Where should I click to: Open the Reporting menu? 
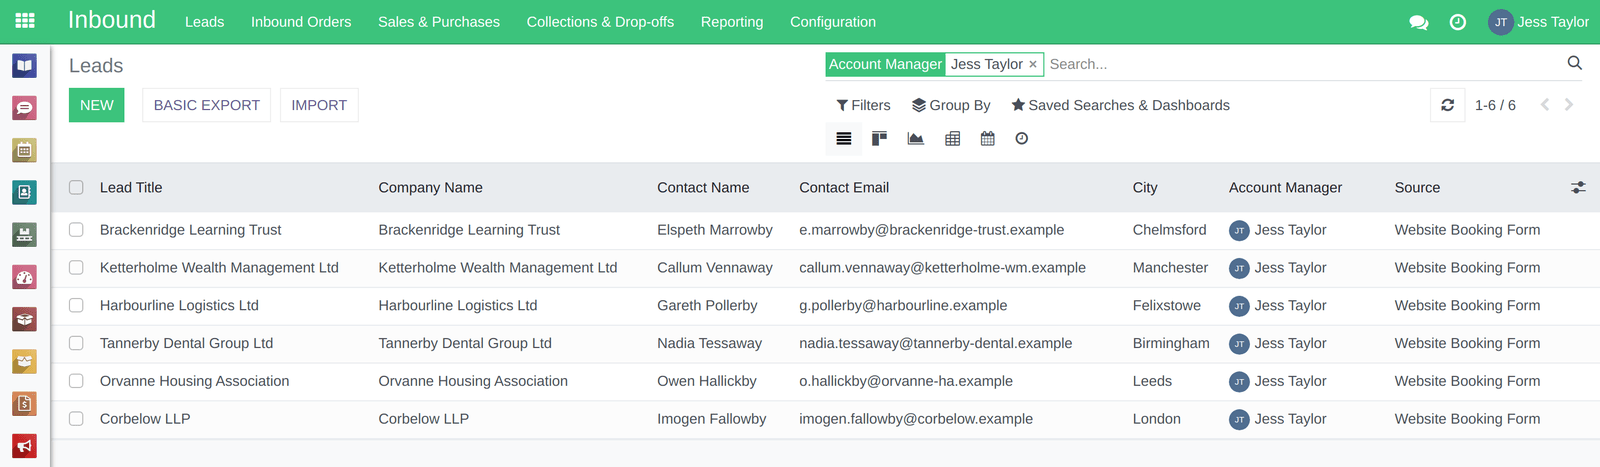[732, 22]
